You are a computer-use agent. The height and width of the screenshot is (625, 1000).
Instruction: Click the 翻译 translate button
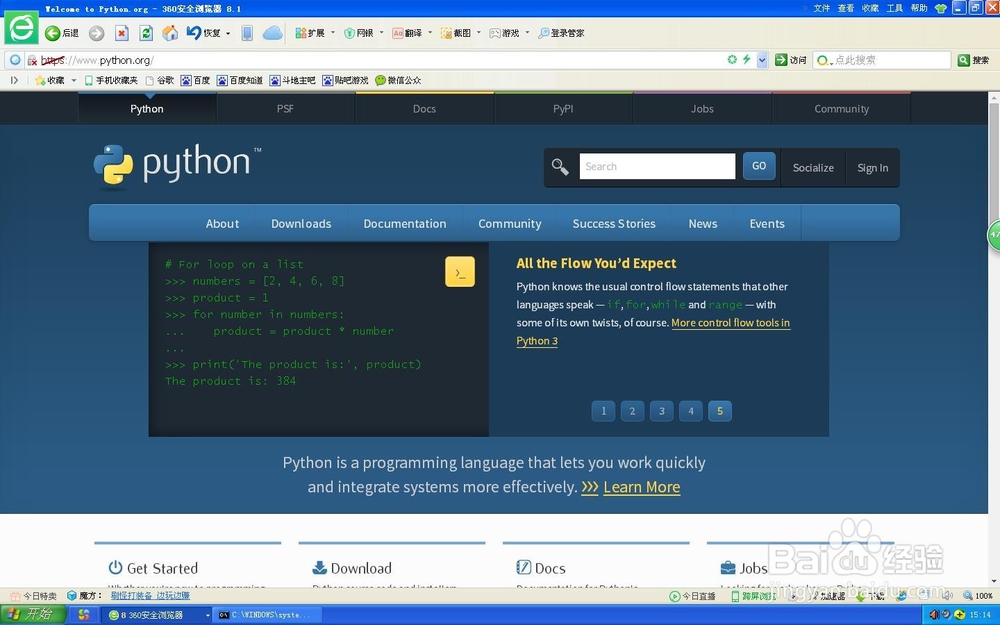[x=407, y=33]
